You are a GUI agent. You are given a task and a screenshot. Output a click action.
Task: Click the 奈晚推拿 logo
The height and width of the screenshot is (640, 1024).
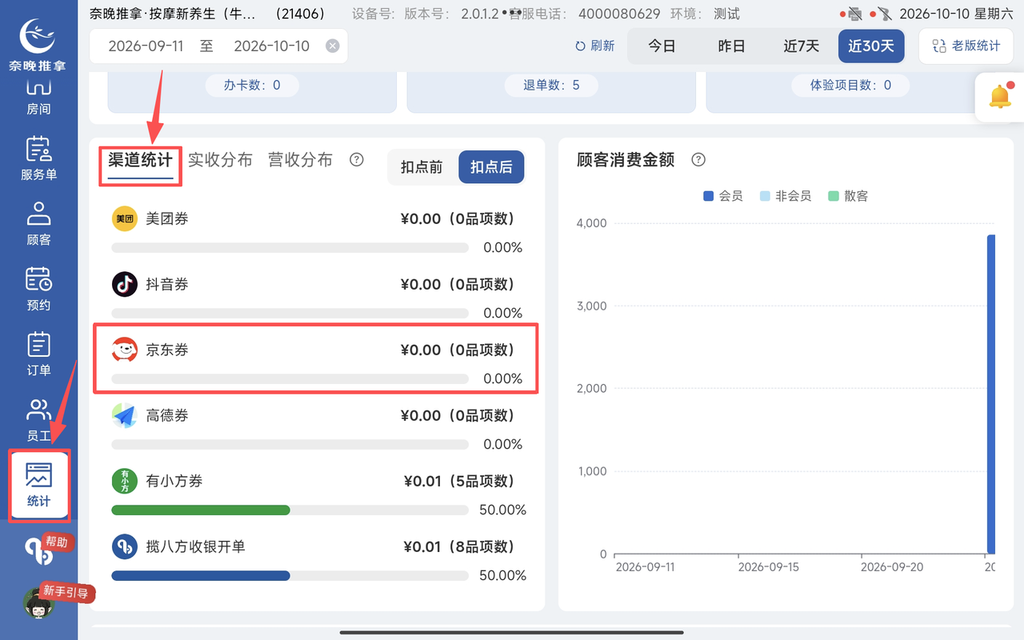coord(37,43)
